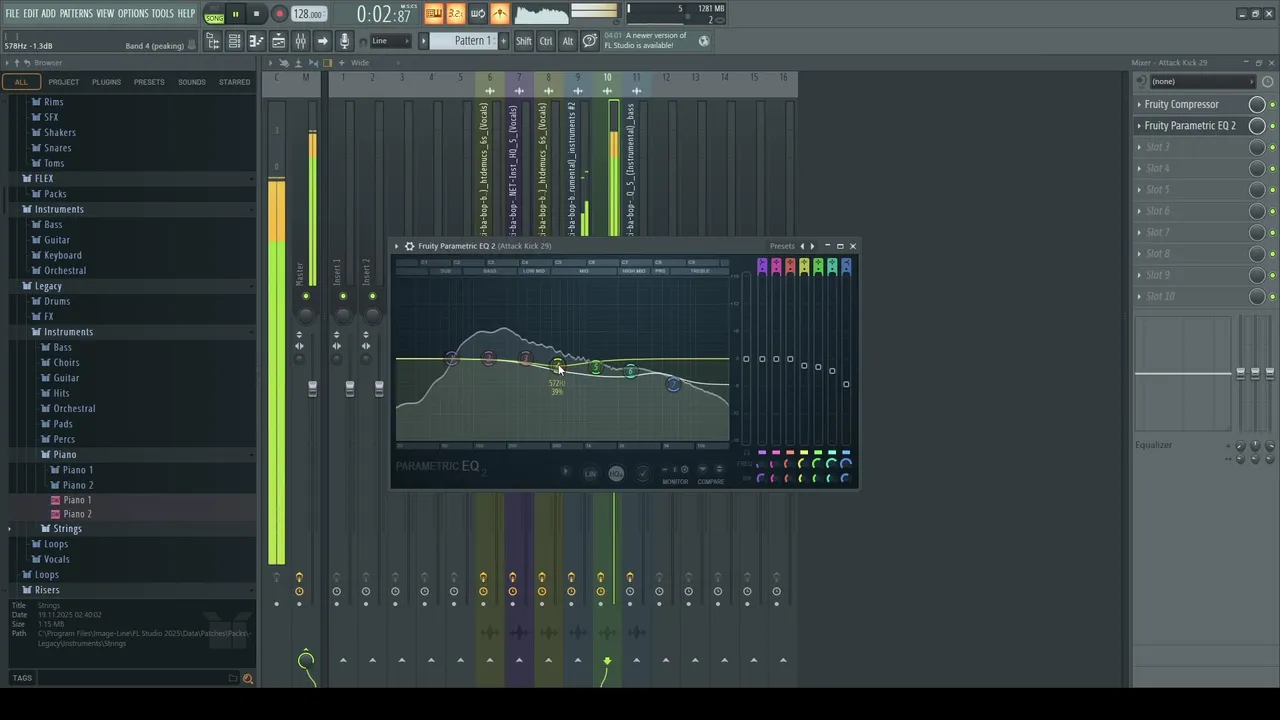Open the OPTIONS menu
Screen dimensions: 1280x720
tap(133, 13)
